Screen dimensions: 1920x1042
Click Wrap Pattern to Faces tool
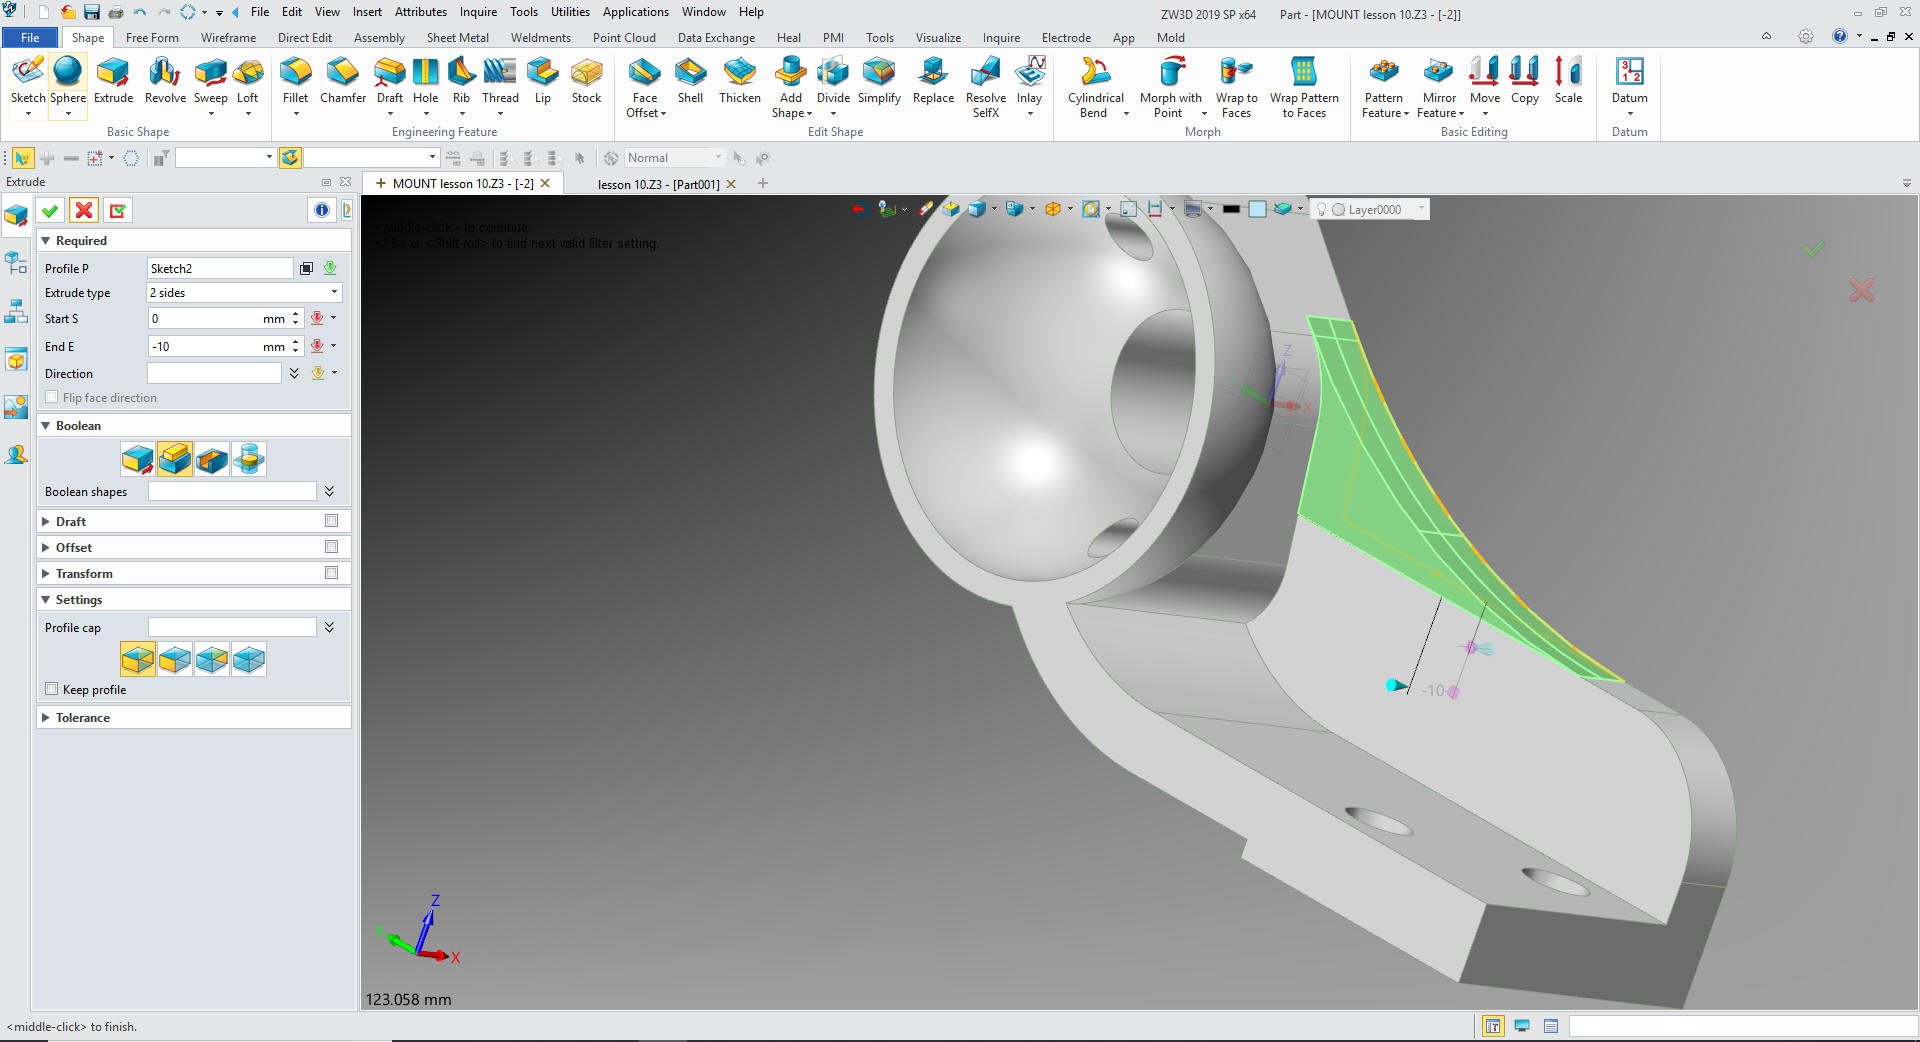click(1304, 87)
